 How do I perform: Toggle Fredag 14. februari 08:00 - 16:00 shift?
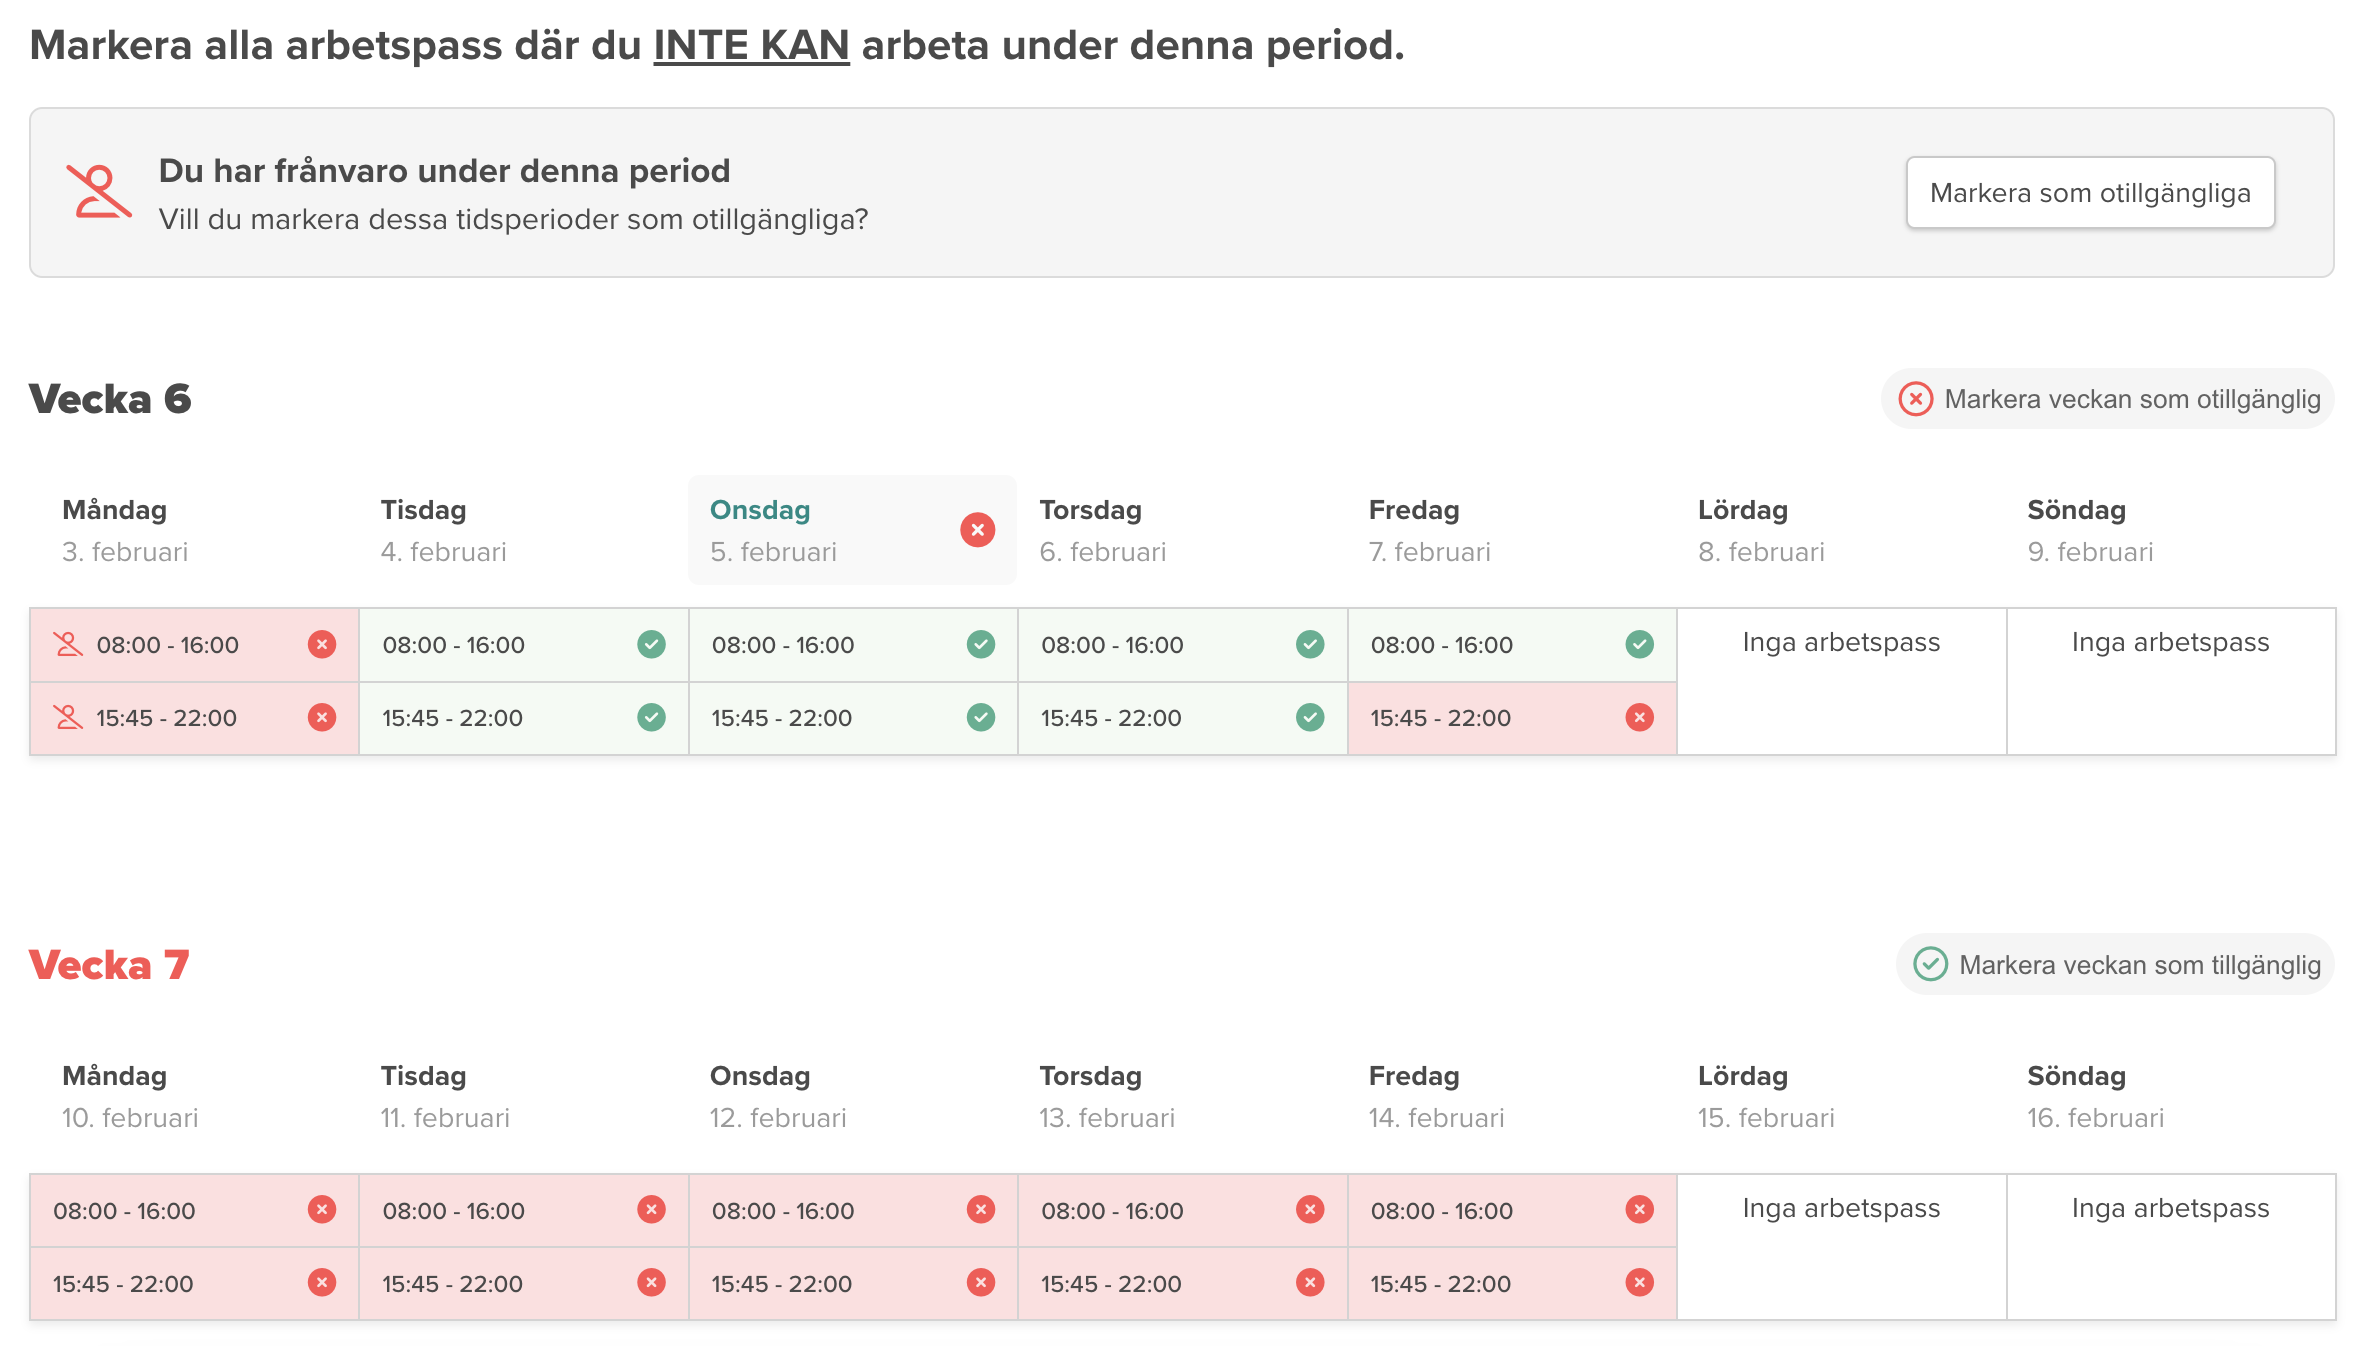pos(1511,1211)
